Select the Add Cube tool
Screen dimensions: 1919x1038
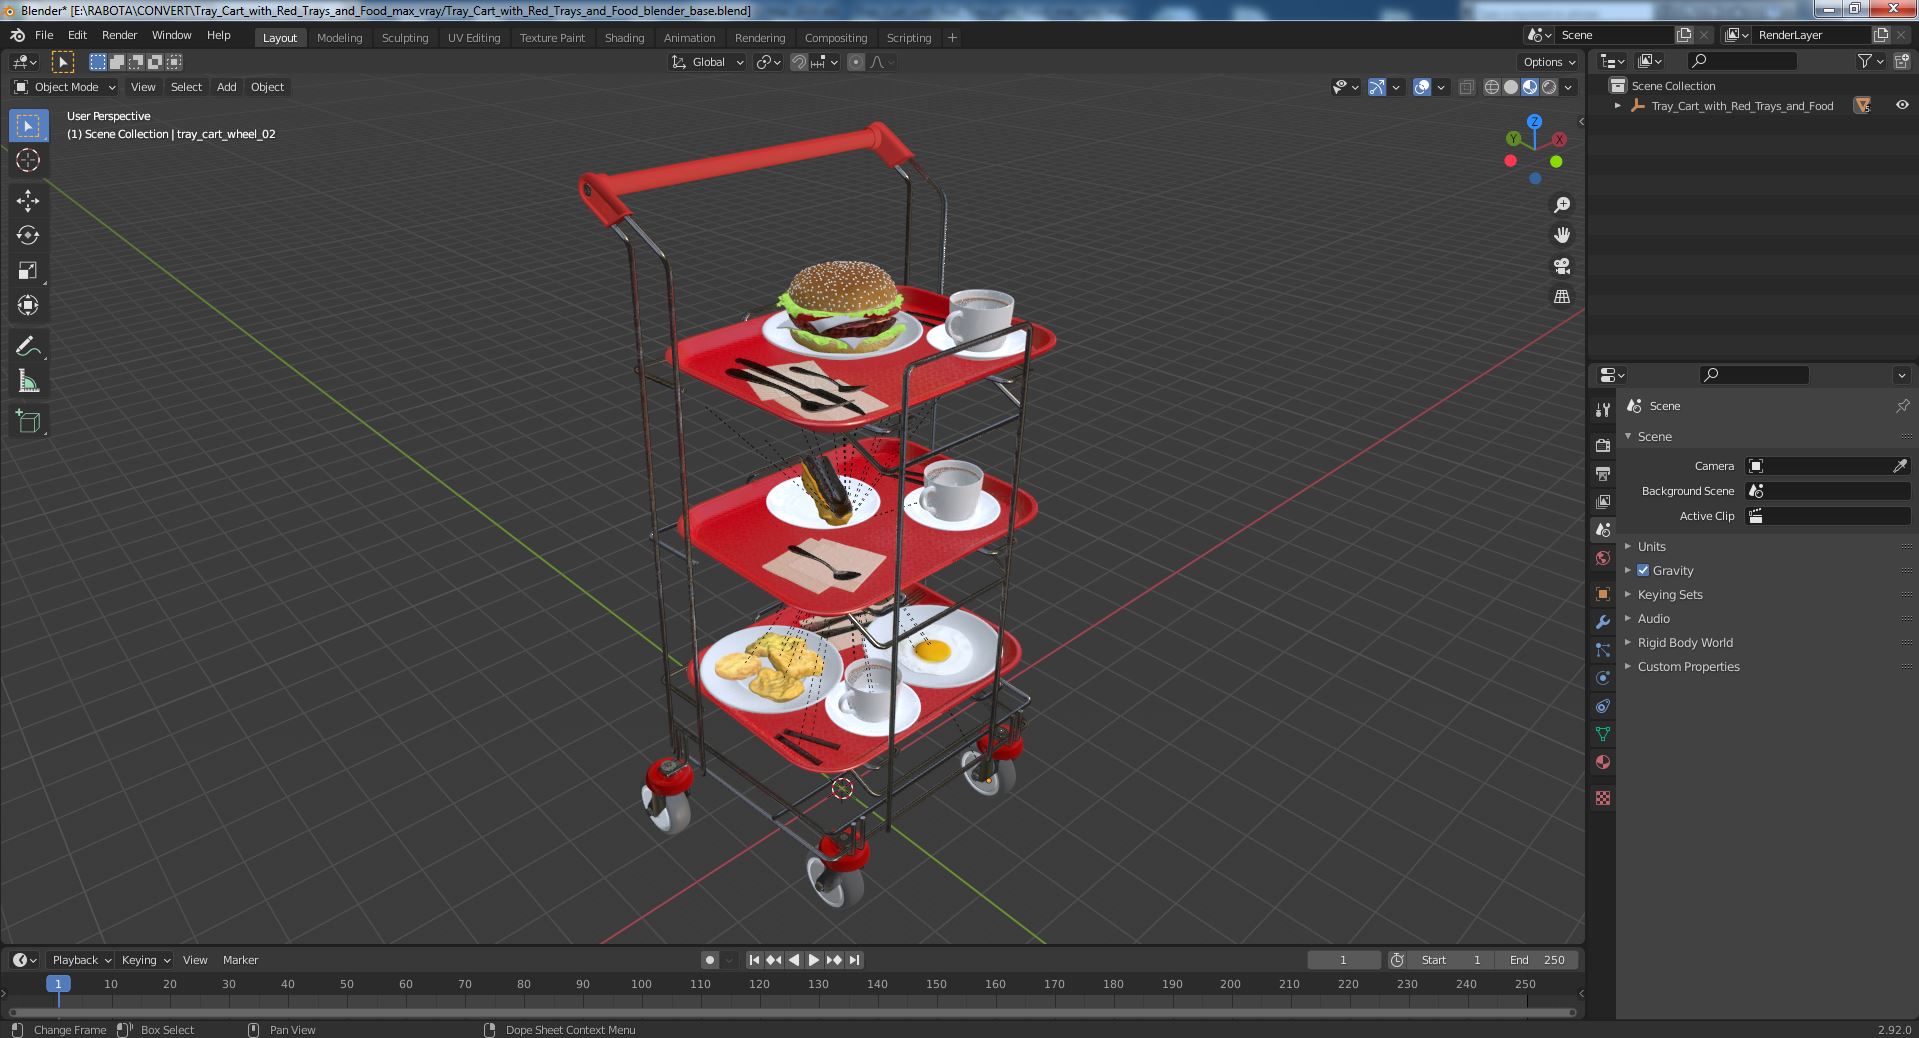(28, 421)
